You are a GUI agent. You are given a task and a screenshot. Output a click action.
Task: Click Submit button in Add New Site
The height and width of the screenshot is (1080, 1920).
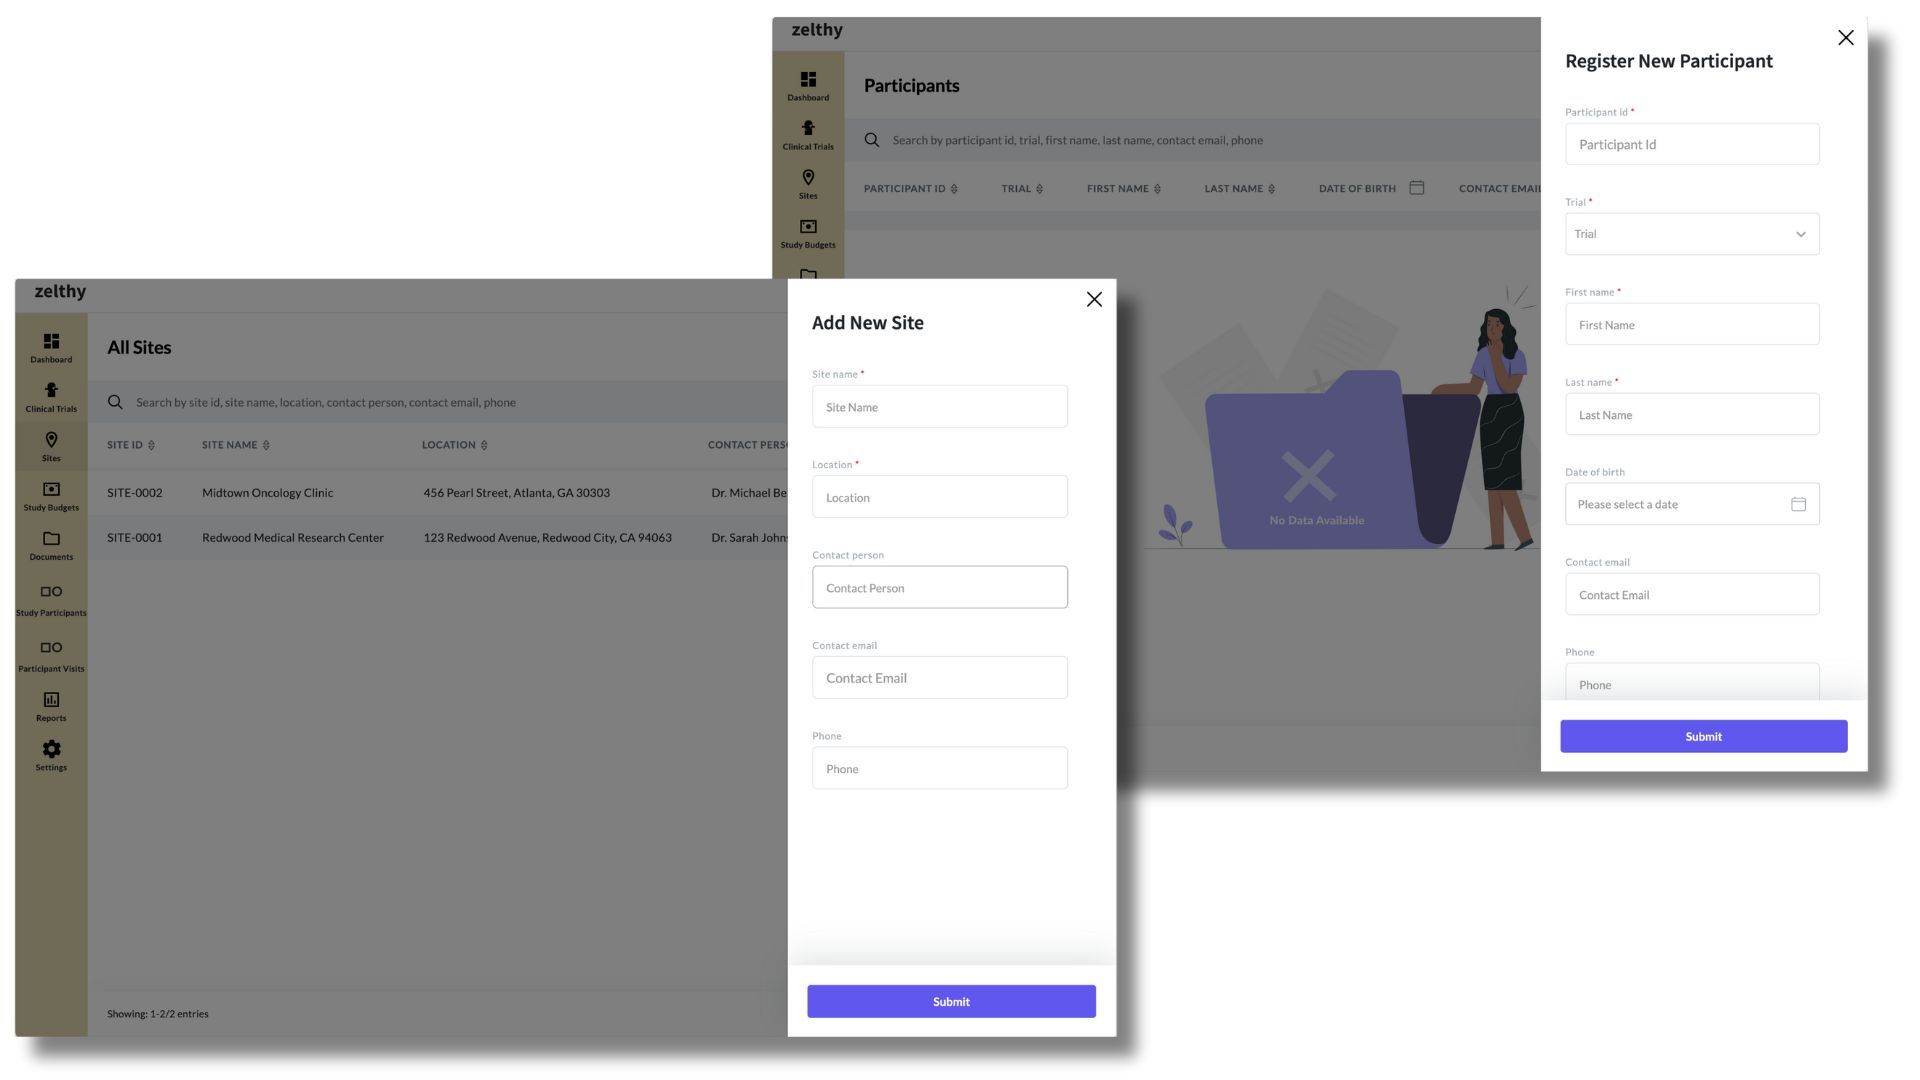(951, 1001)
